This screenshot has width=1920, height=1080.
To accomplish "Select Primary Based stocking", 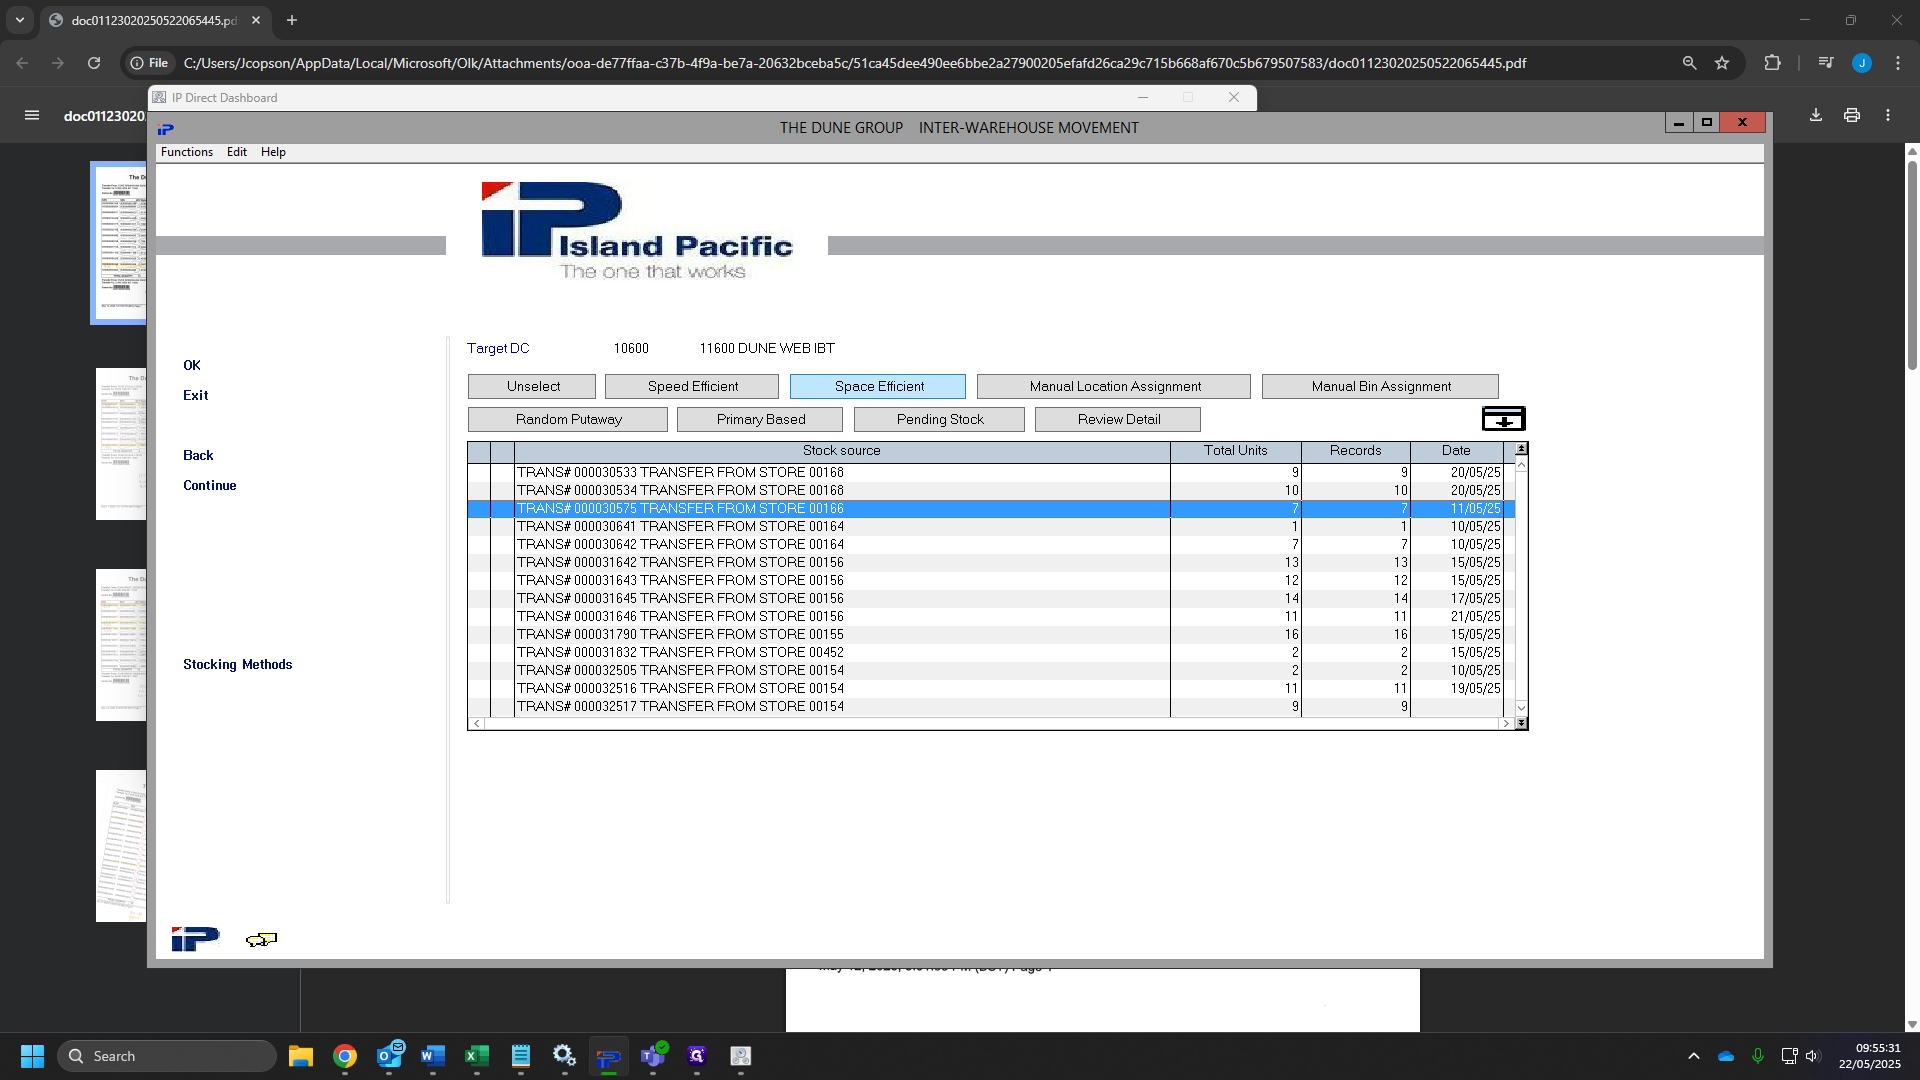I will point(760,419).
